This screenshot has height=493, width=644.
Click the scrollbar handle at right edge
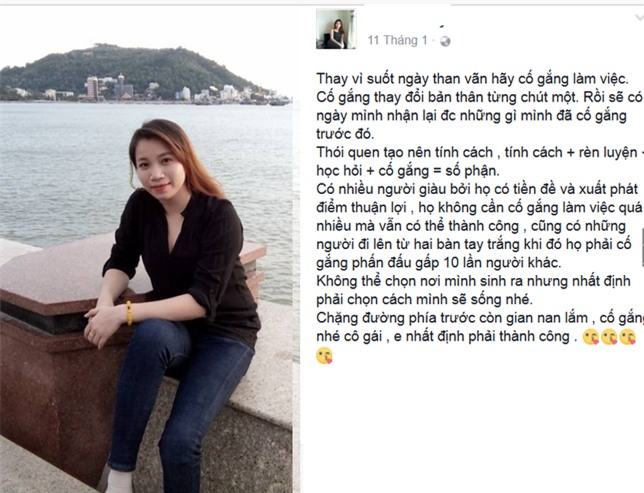643,248
